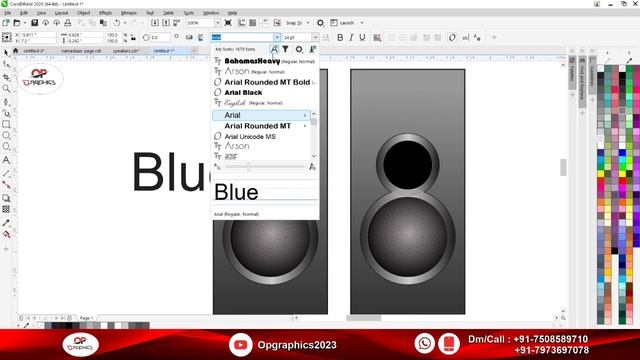Click the font name input field
The image size is (640, 360).
click(242, 38)
